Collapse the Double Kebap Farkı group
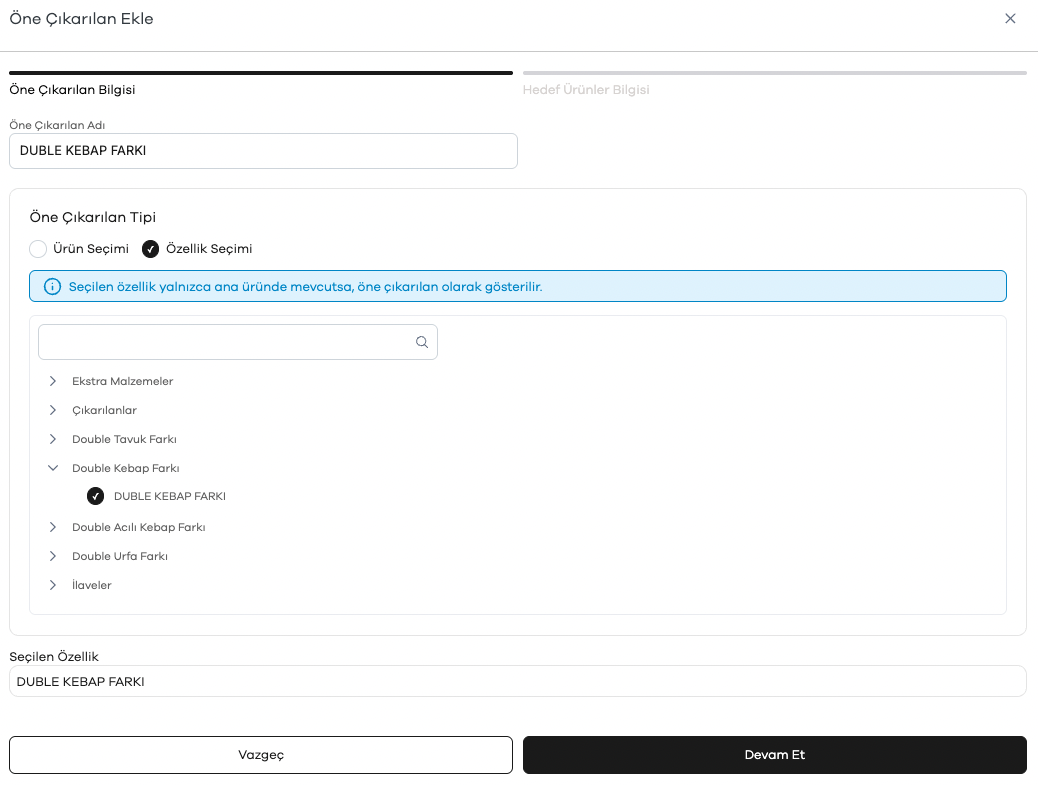The width and height of the screenshot is (1038, 785). tap(53, 468)
